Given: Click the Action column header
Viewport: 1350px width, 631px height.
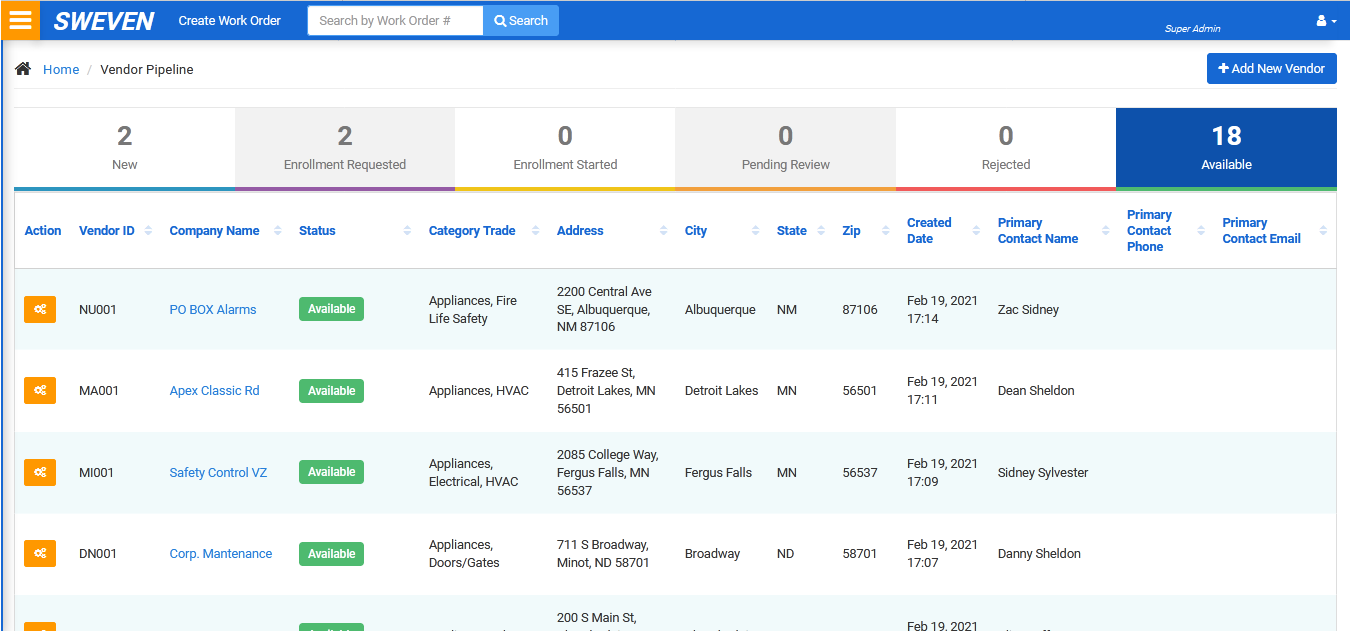Looking at the screenshot, I should click(43, 230).
